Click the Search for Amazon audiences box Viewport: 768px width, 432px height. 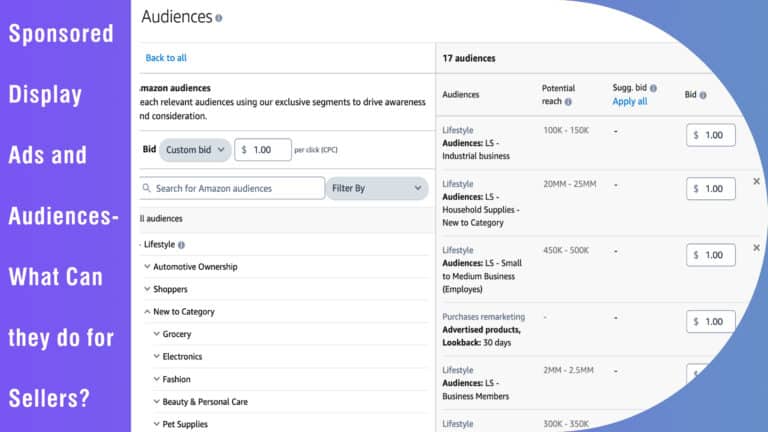pos(232,188)
